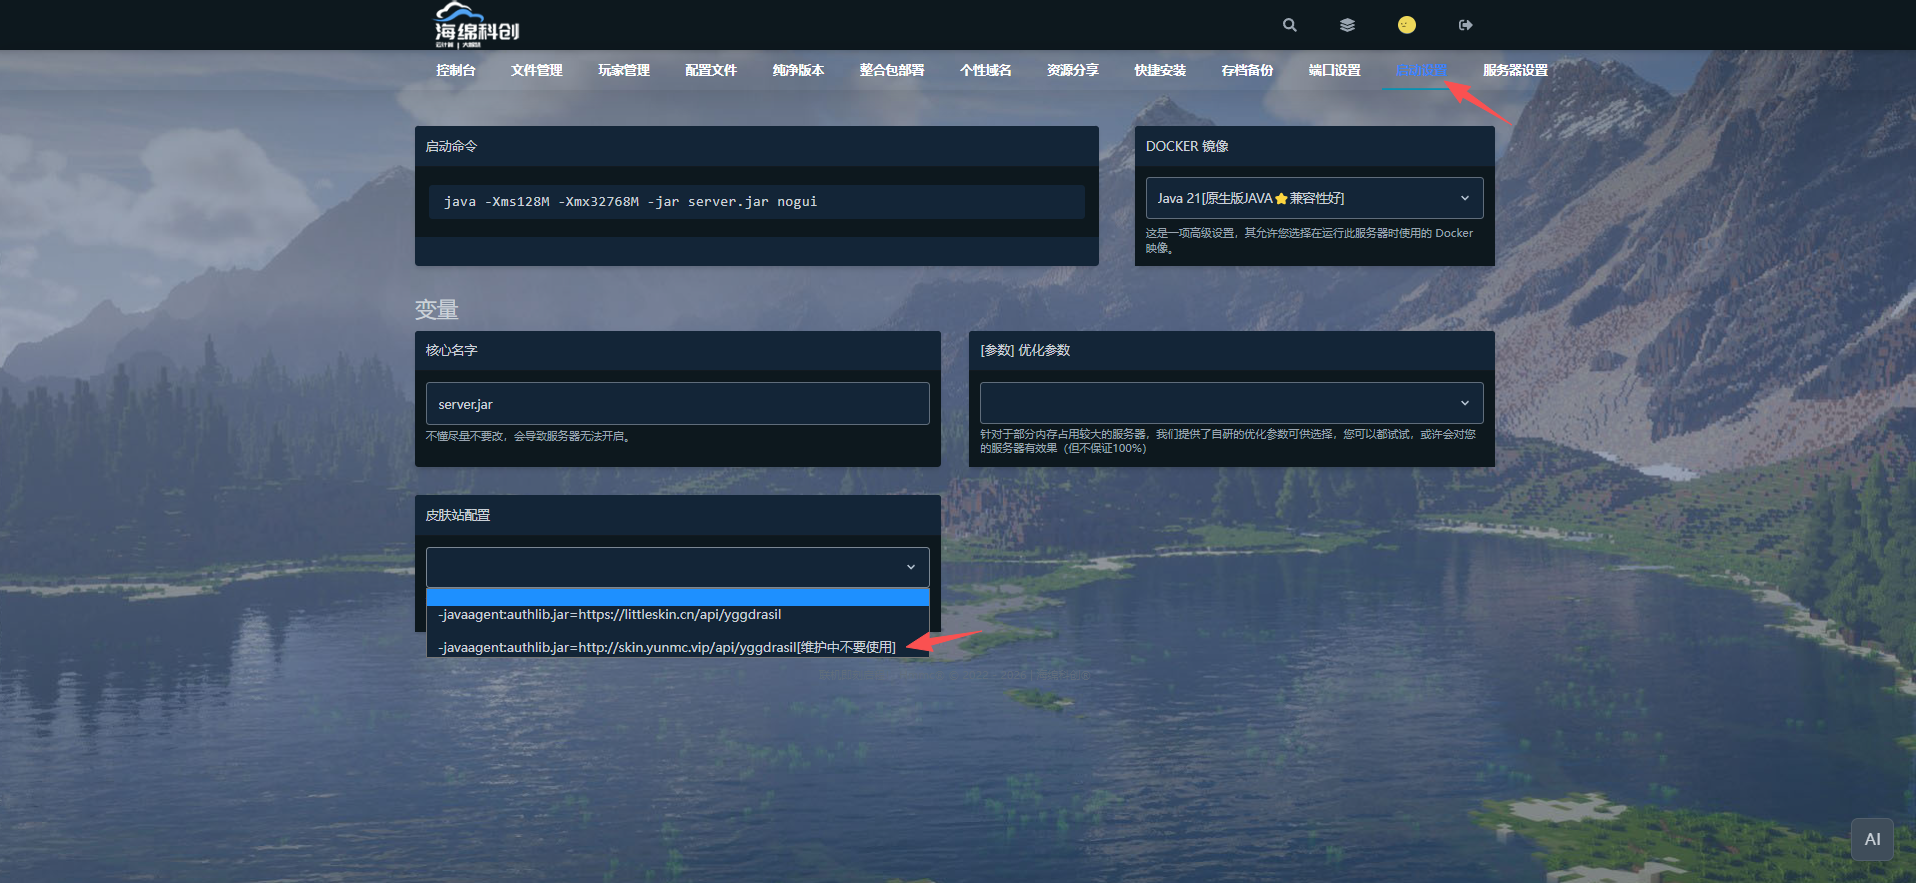Viewport: 1916px width, 883px height.
Task: Navigate to the 端口设置 tab
Action: point(1334,70)
